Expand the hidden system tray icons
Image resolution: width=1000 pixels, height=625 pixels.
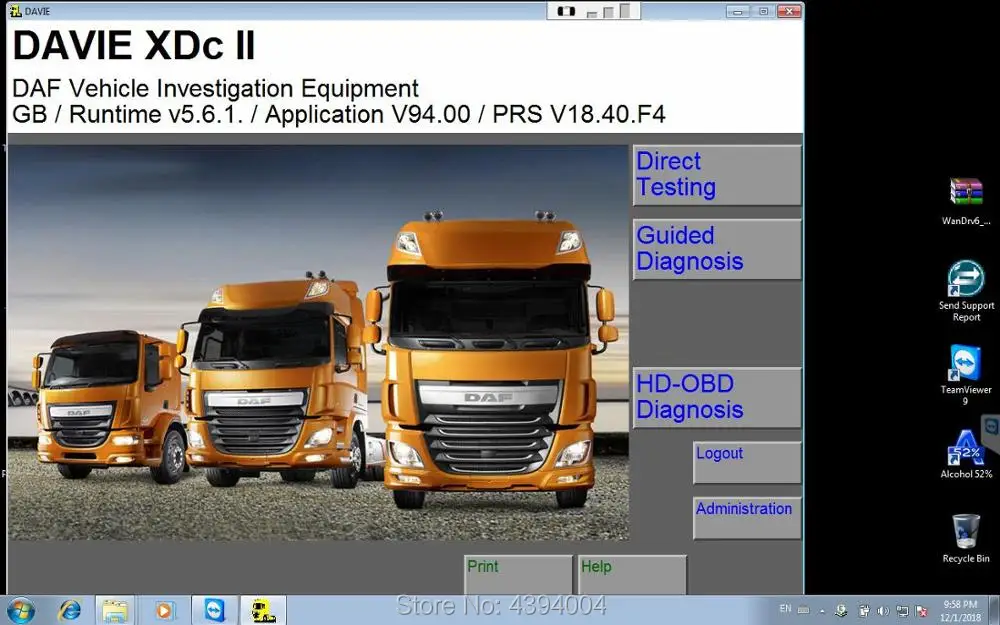tap(822, 610)
